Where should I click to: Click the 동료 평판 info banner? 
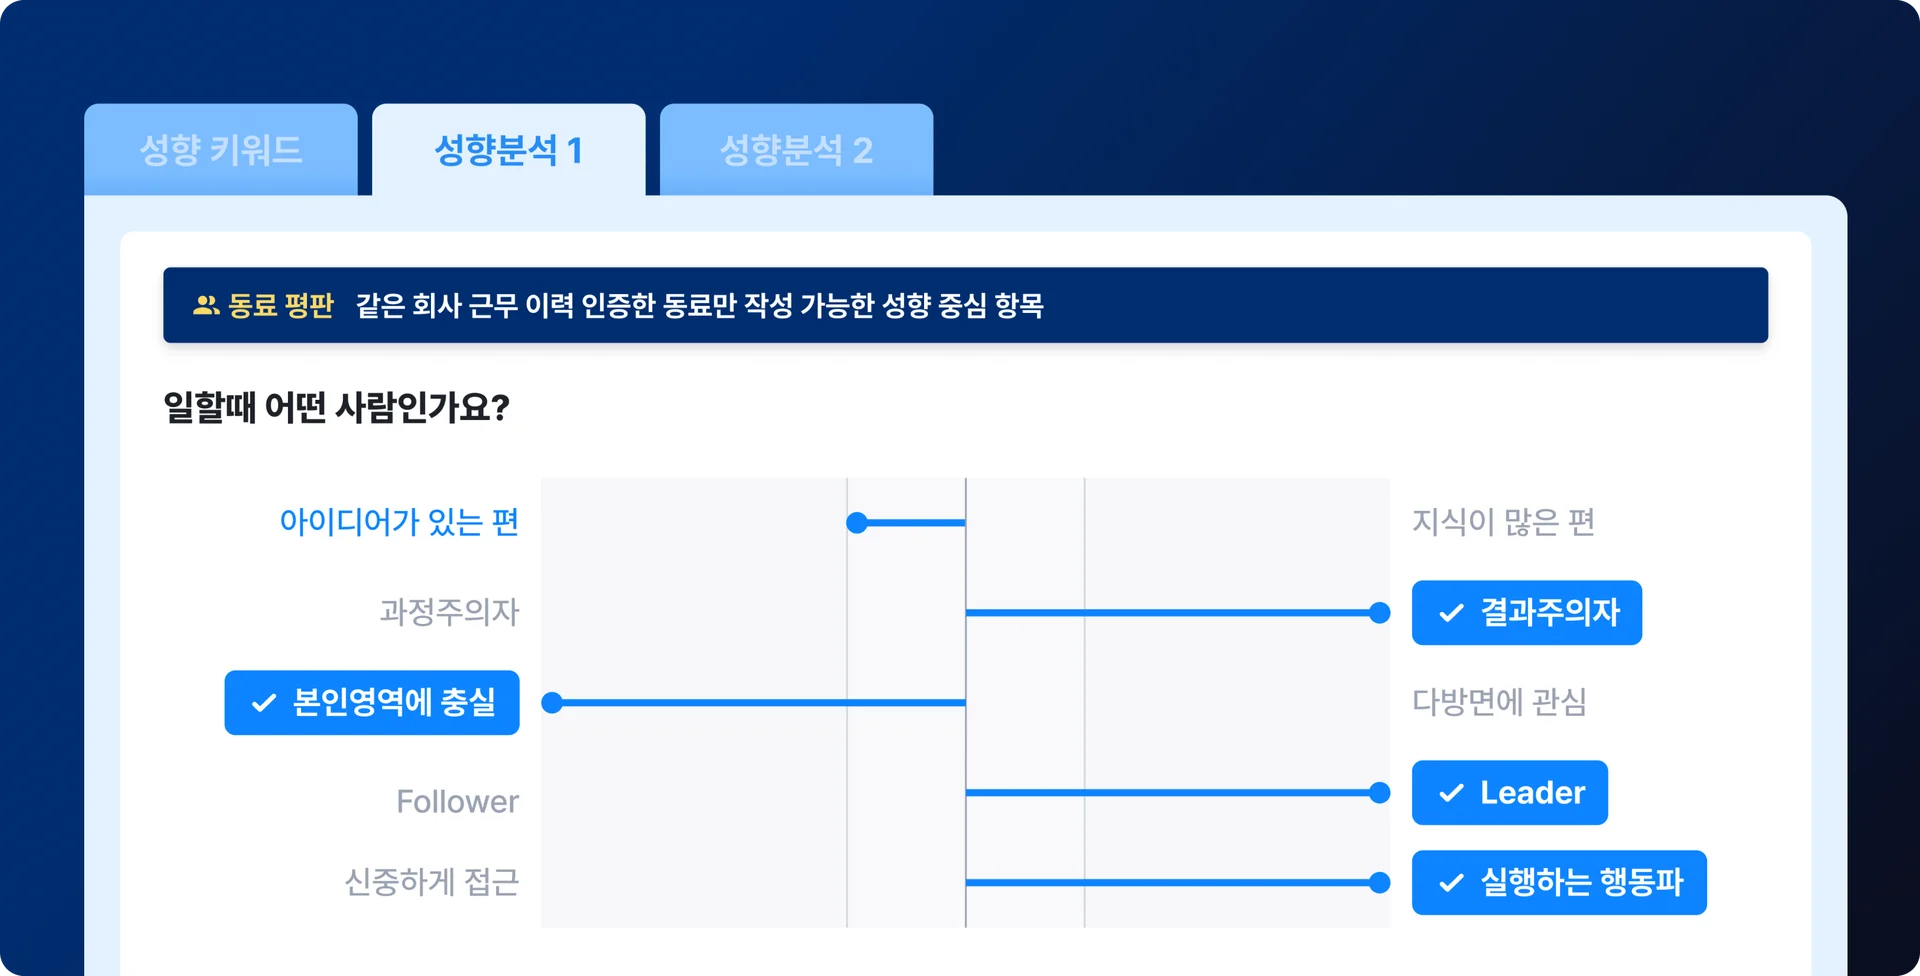point(965,305)
